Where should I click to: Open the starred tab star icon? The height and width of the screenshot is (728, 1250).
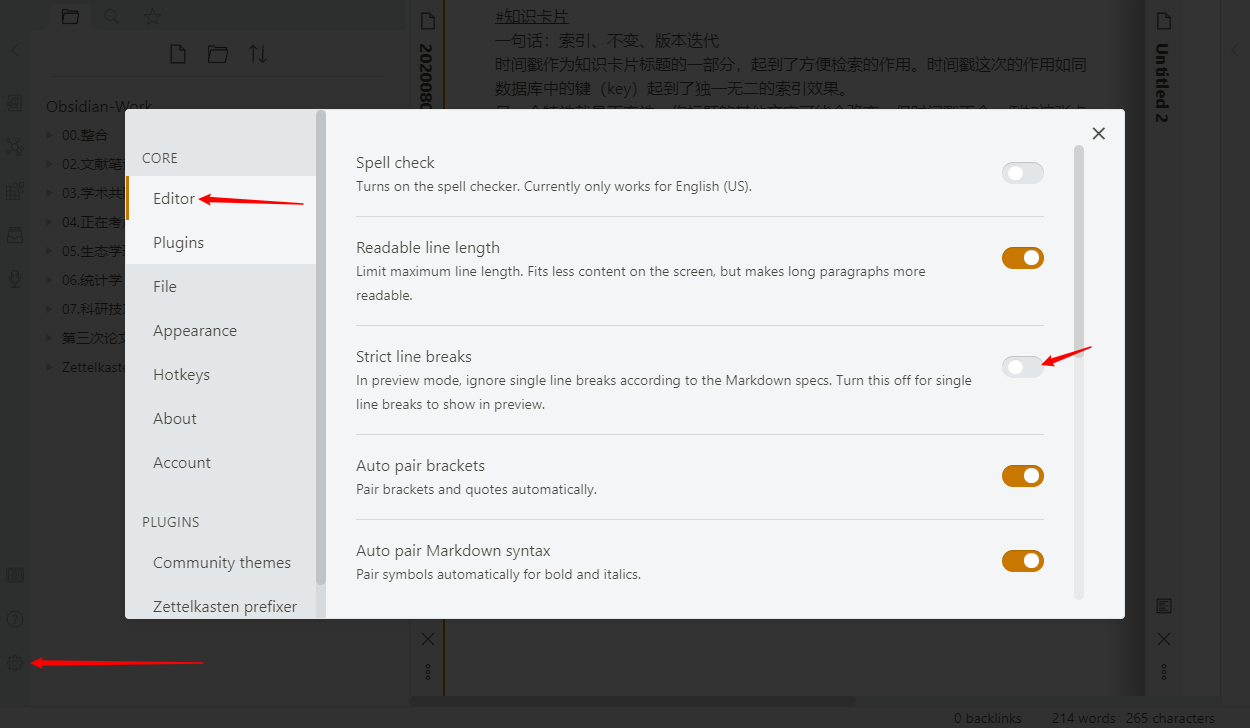152,17
